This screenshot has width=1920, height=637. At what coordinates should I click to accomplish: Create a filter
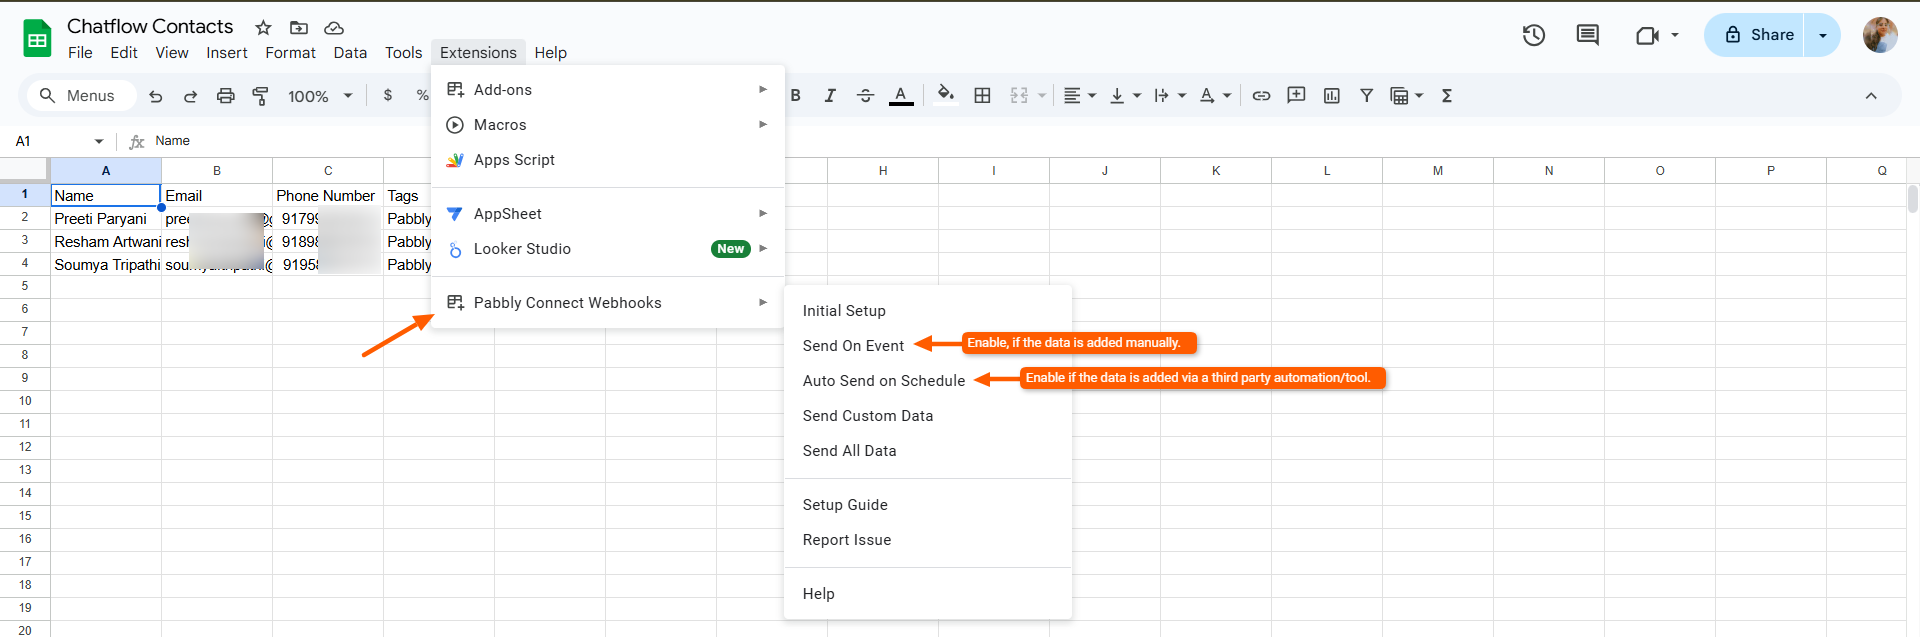[x=1366, y=96]
